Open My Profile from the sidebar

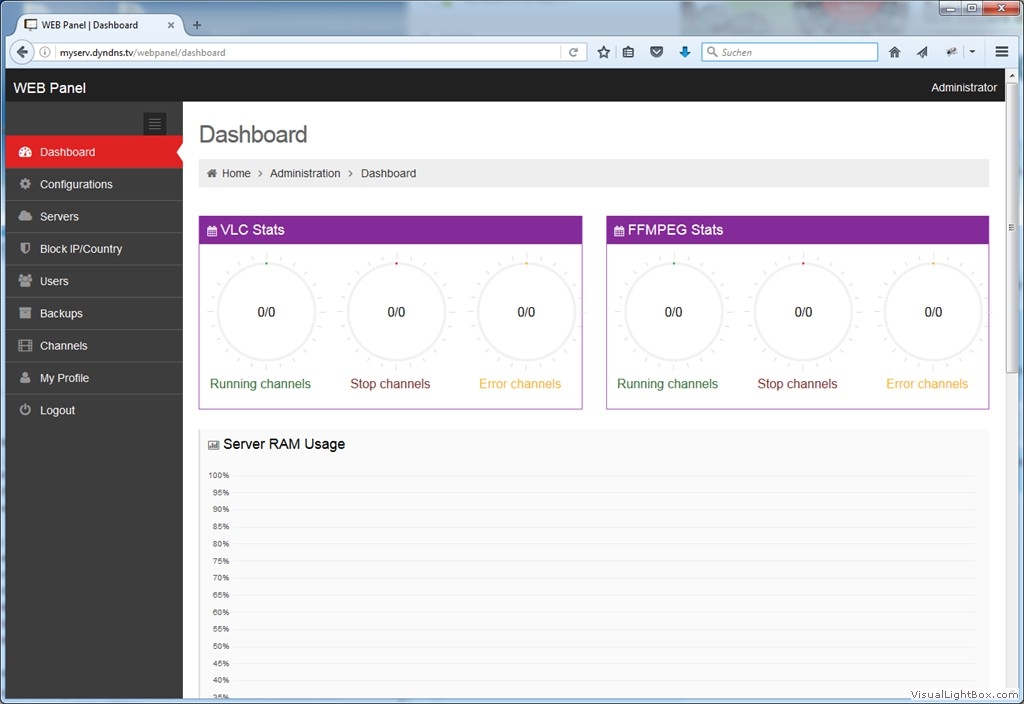point(64,378)
